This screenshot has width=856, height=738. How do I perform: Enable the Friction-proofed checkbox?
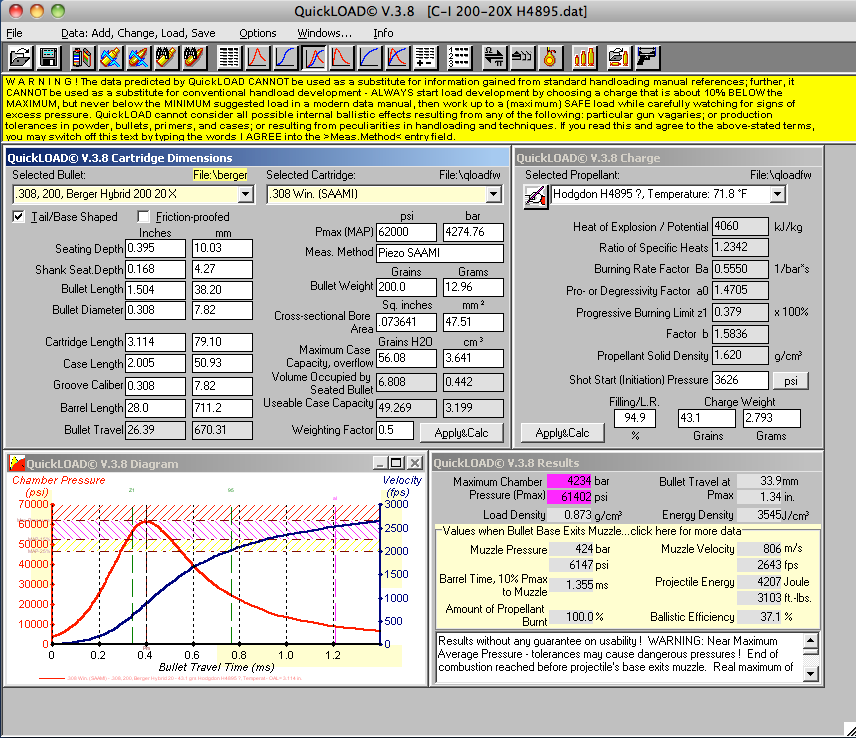pyautogui.click(x=144, y=217)
